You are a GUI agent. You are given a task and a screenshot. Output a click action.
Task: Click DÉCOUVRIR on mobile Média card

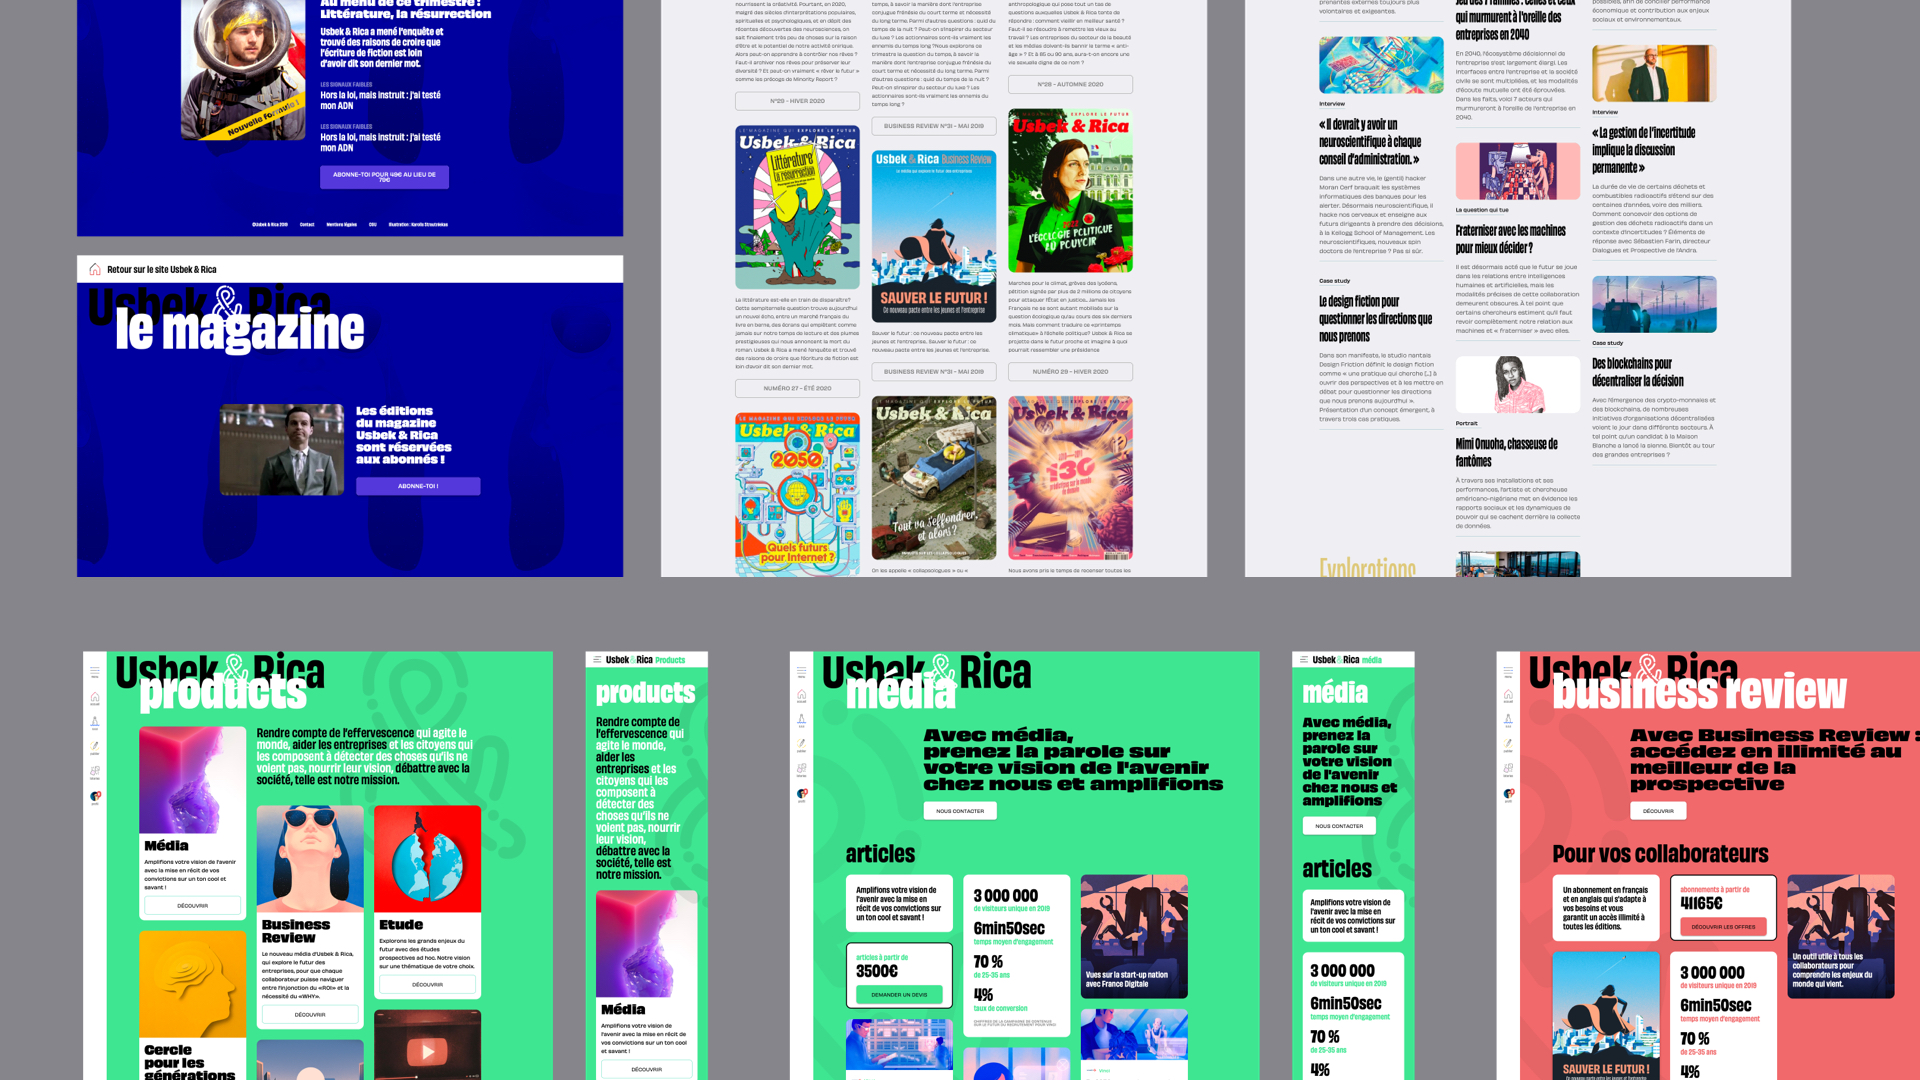click(647, 1069)
